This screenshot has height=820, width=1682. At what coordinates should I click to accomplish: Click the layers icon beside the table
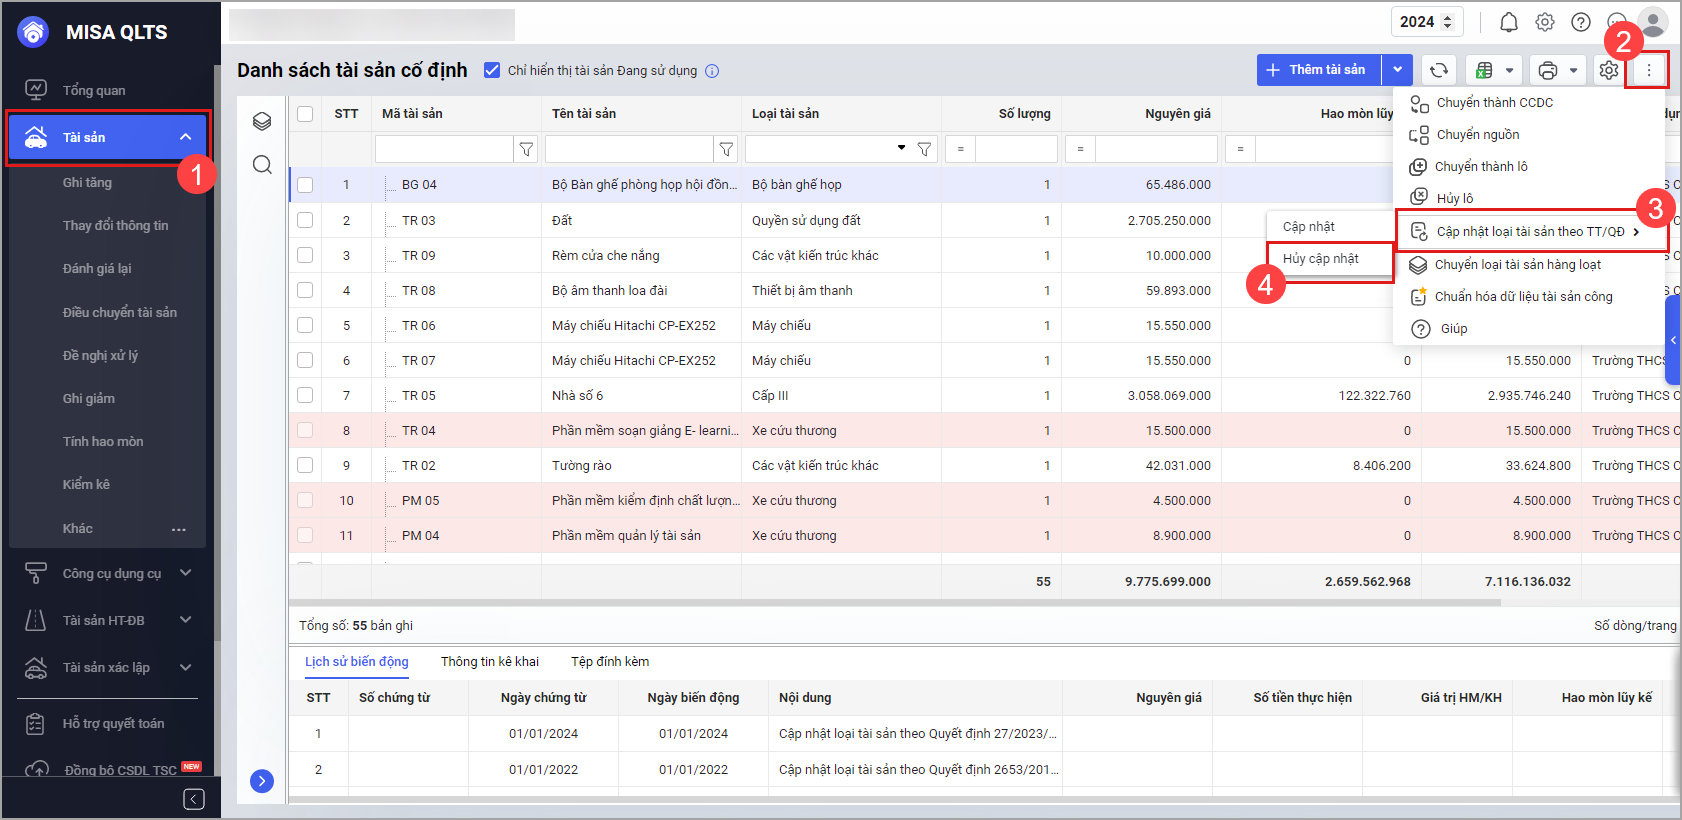(262, 122)
